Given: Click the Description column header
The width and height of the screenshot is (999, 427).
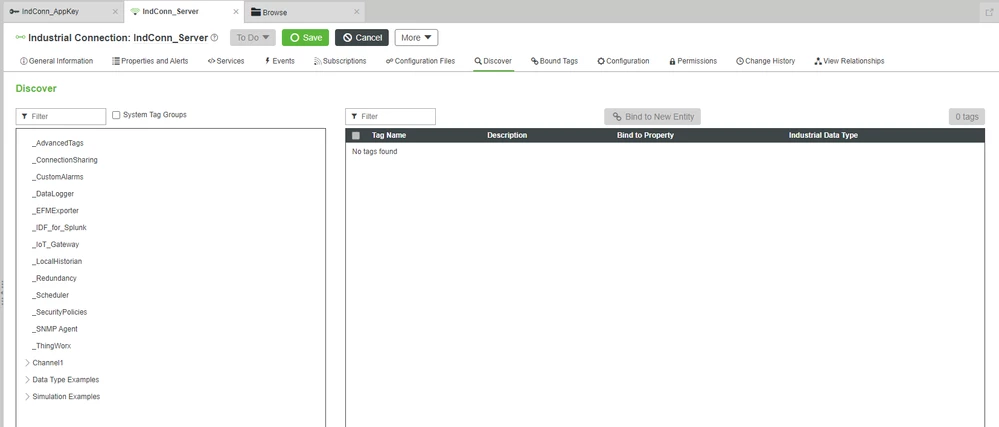Looking at the screenshot, I should point(507,135).
